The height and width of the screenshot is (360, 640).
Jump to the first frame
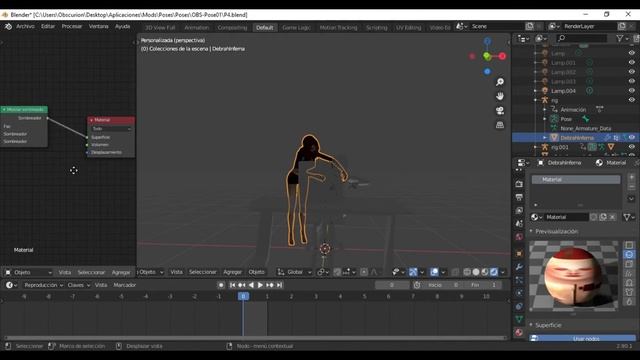(232, 285)
